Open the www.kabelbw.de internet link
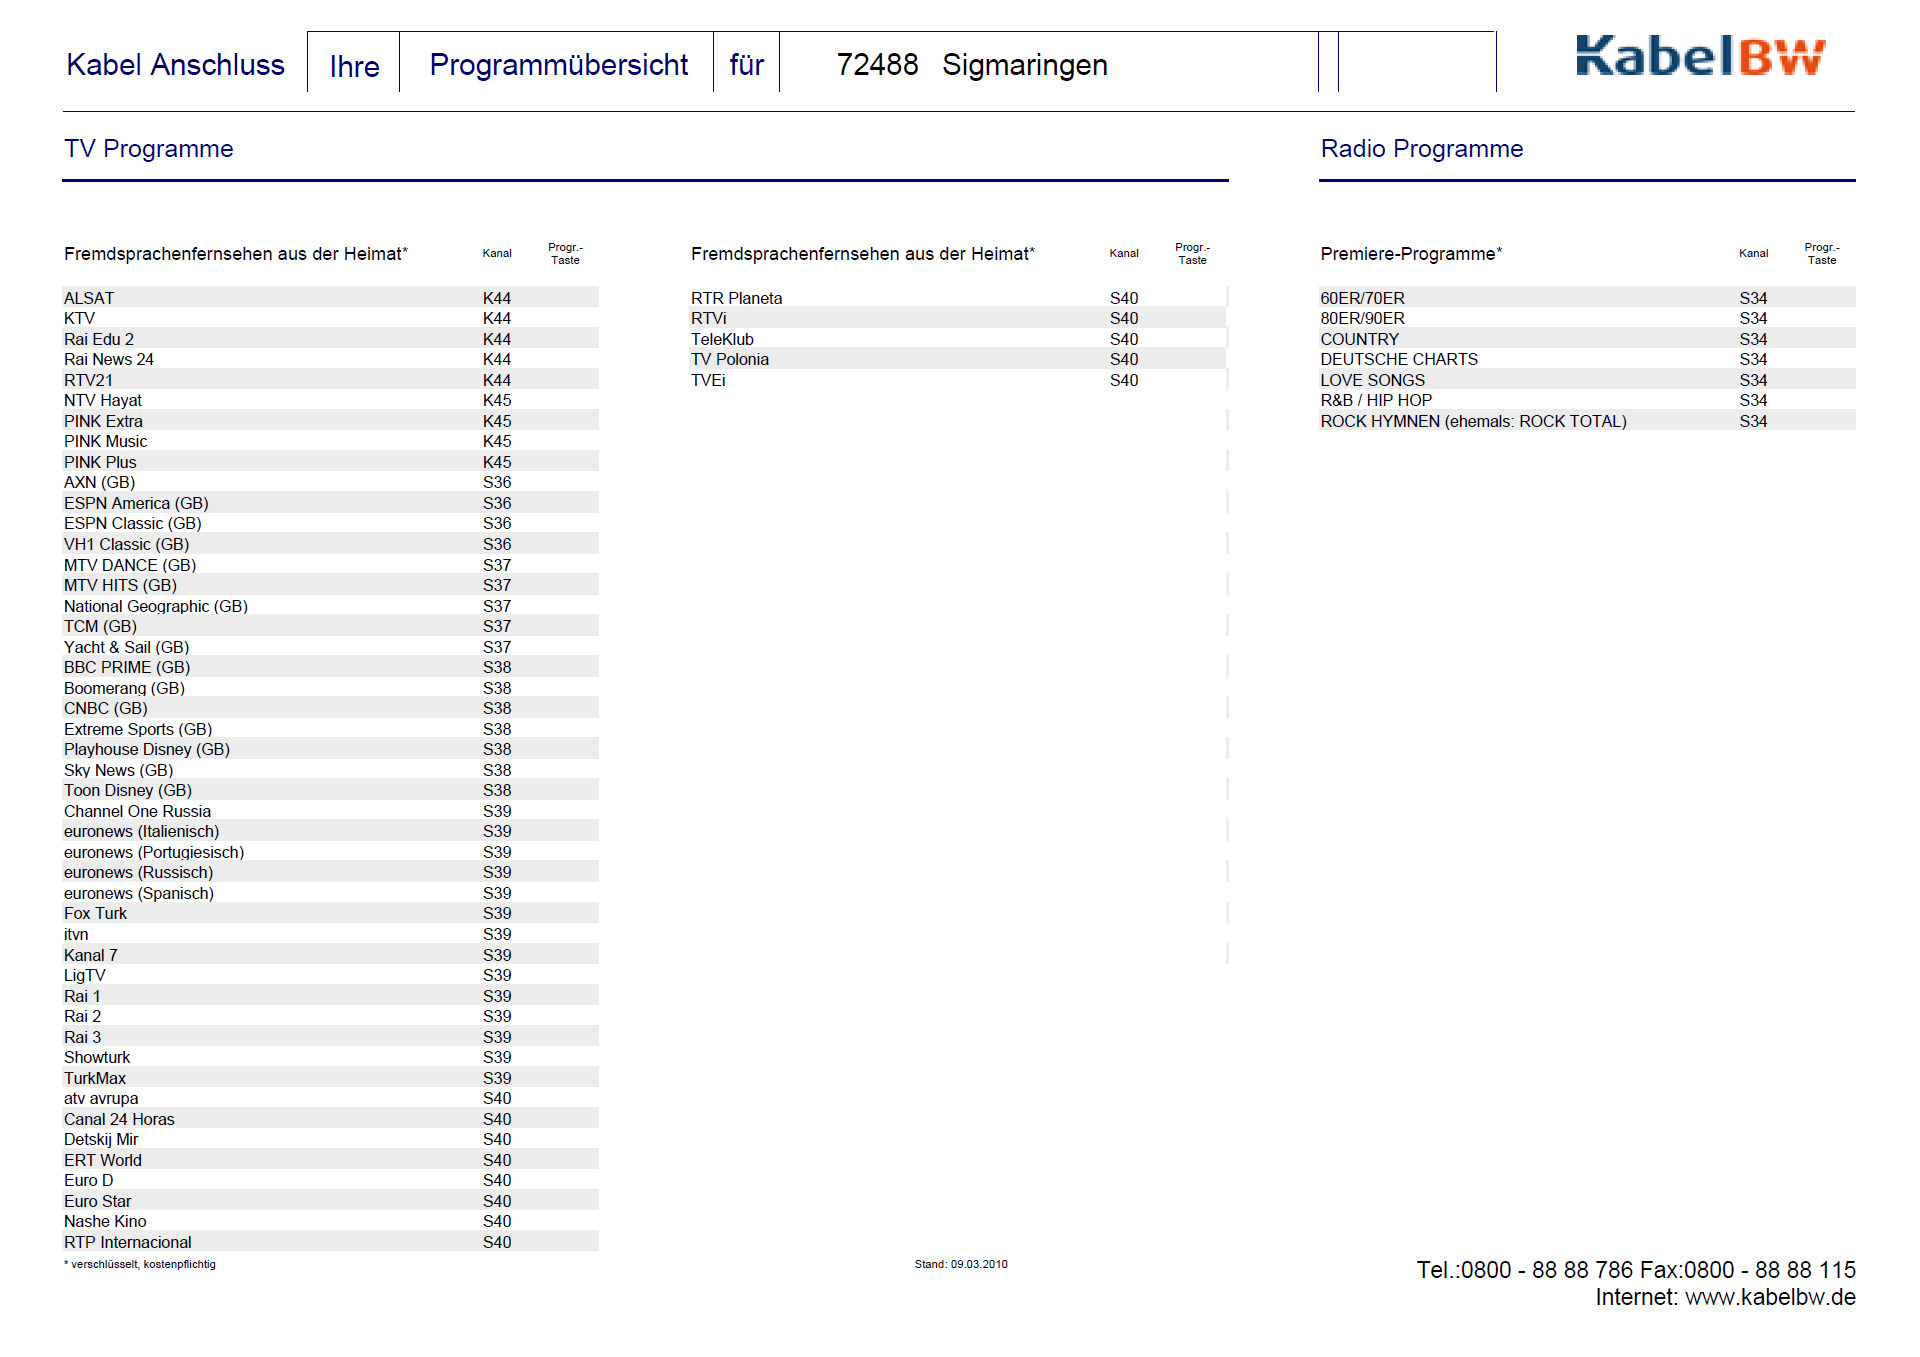Viewport: 1920px width, 1357px height. (x=1769, y=1297)
